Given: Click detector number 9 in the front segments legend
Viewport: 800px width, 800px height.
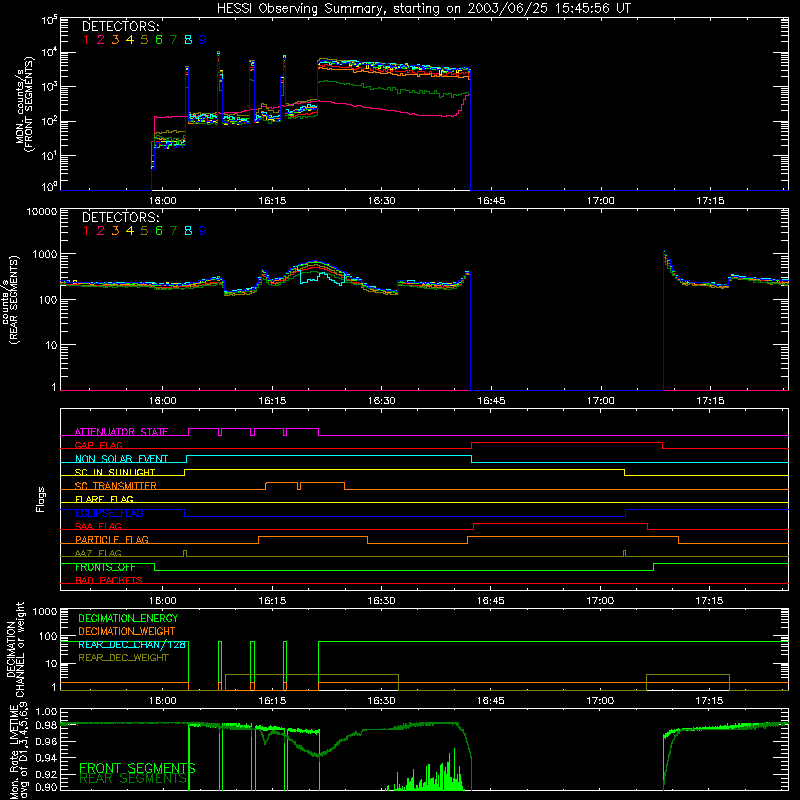Looking at the screenshot, I should (203, 40).
